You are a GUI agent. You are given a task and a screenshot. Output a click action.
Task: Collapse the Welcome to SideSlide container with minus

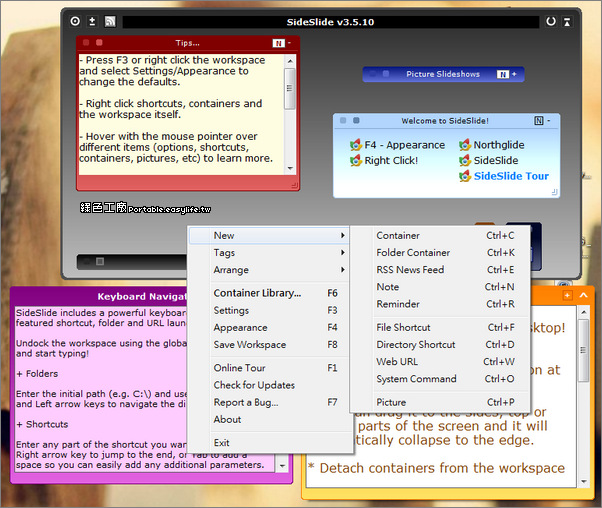coord(549,121)
